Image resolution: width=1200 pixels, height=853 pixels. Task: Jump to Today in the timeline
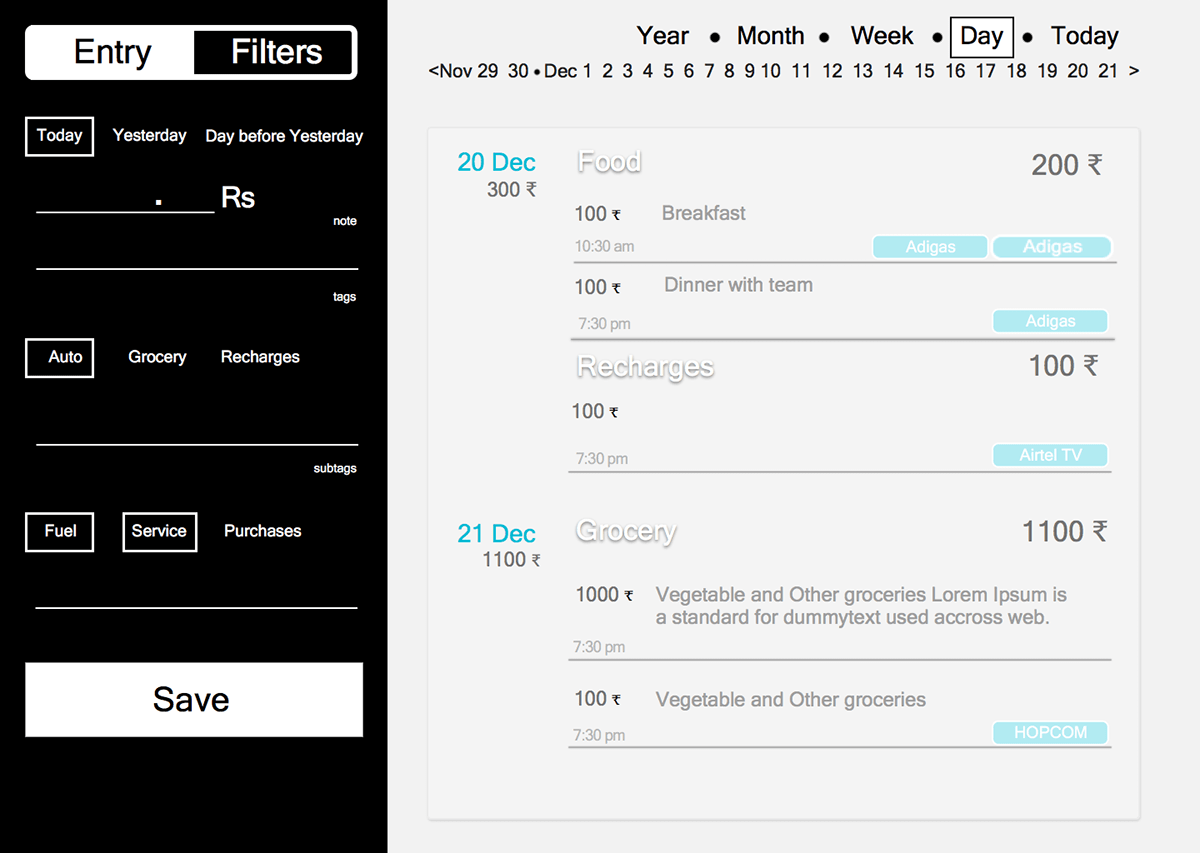click(x=1084, y=36)
